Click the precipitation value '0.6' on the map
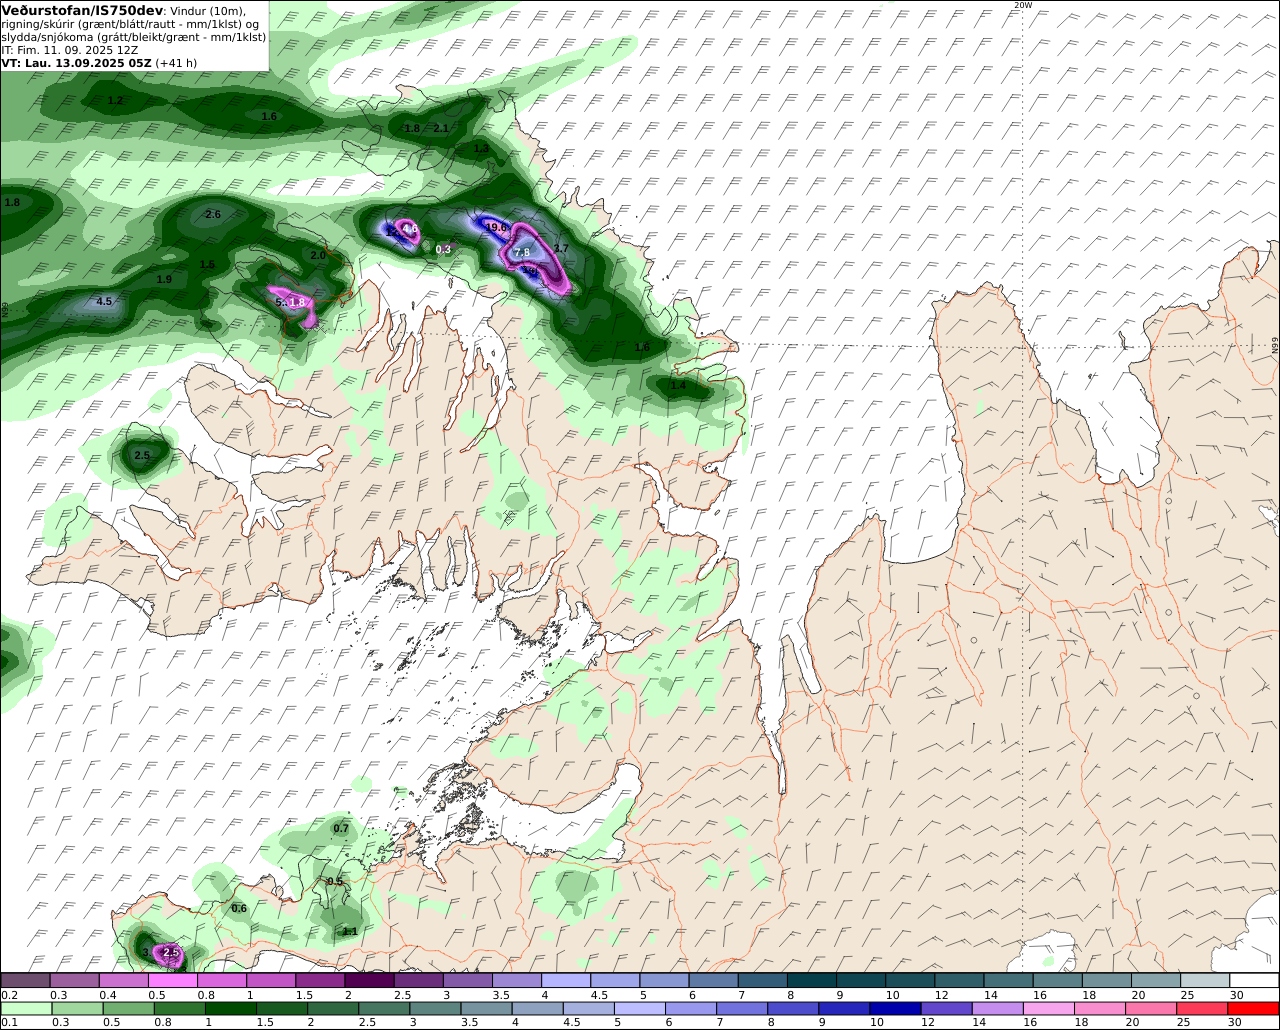1280x1030 pixels. [239, 908]
